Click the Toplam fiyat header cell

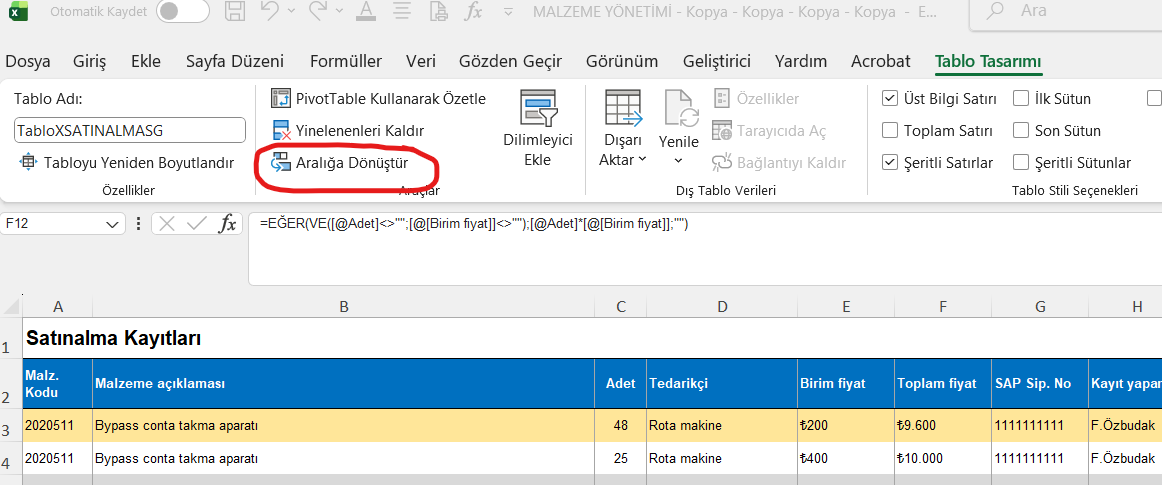coord(942,383)
